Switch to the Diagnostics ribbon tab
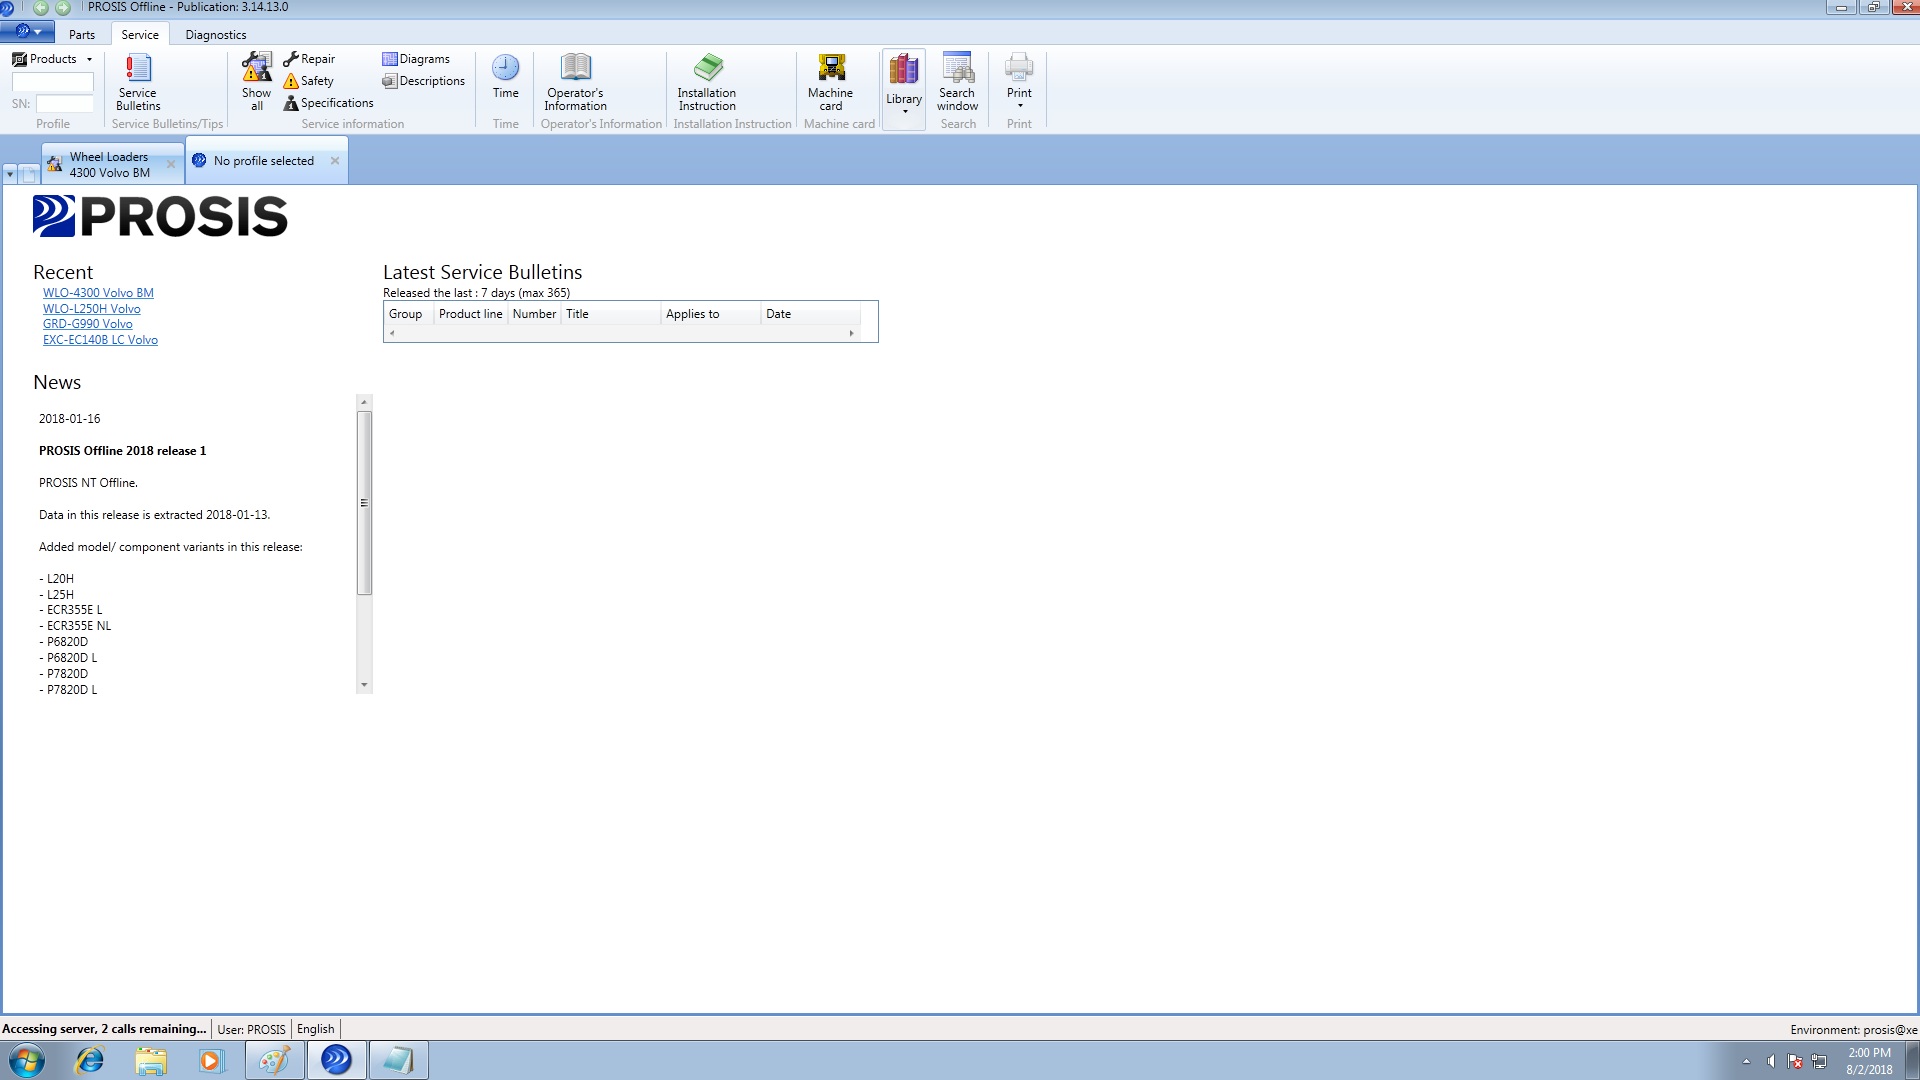 click(x=216, y=34)
